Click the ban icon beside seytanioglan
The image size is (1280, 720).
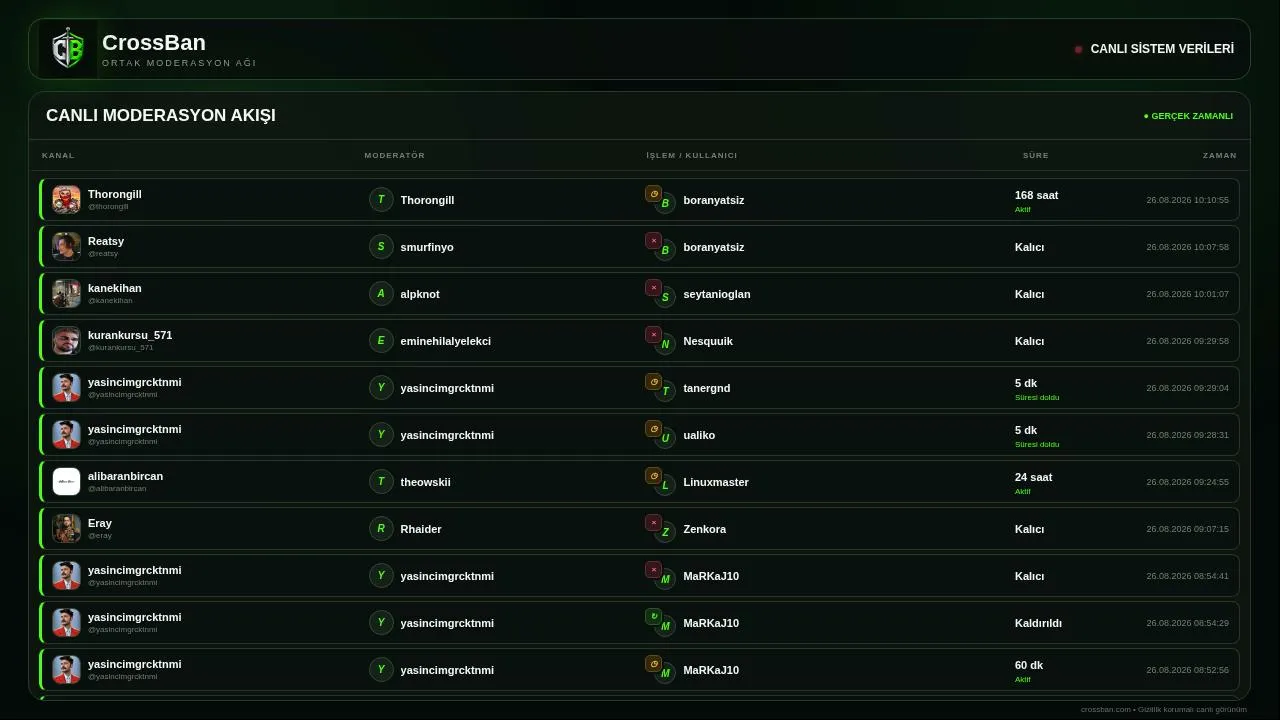[653, 287]
